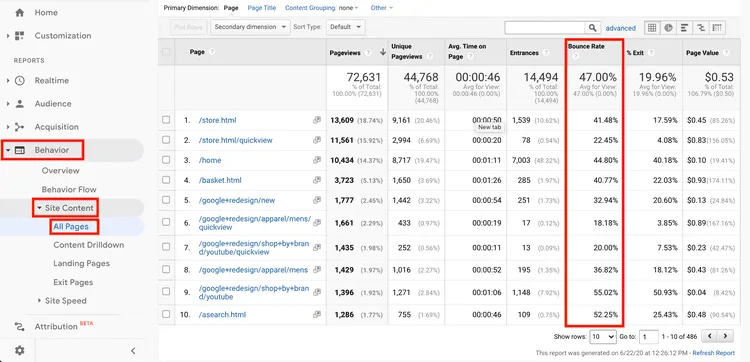Screen dimensions: 750x362
Task: Expand the Site Speed section
Action: (x=40, y=301)
